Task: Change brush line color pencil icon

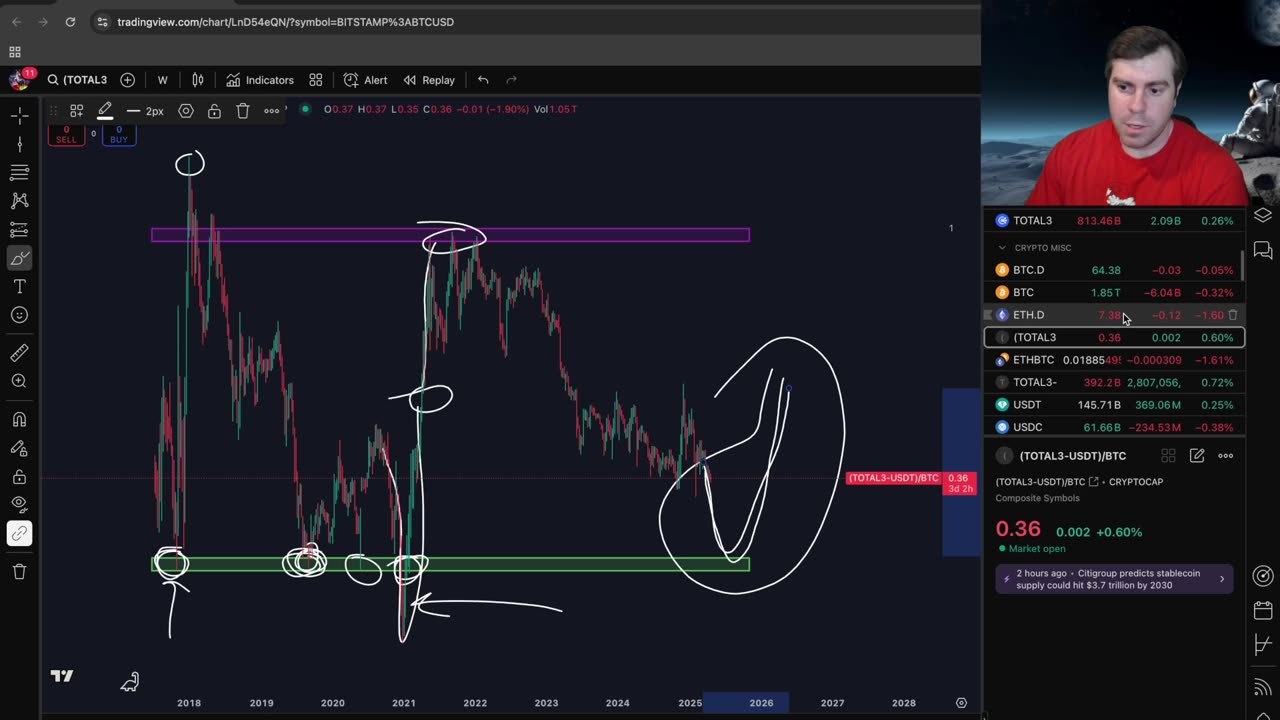Action: [x=105, y=111]
